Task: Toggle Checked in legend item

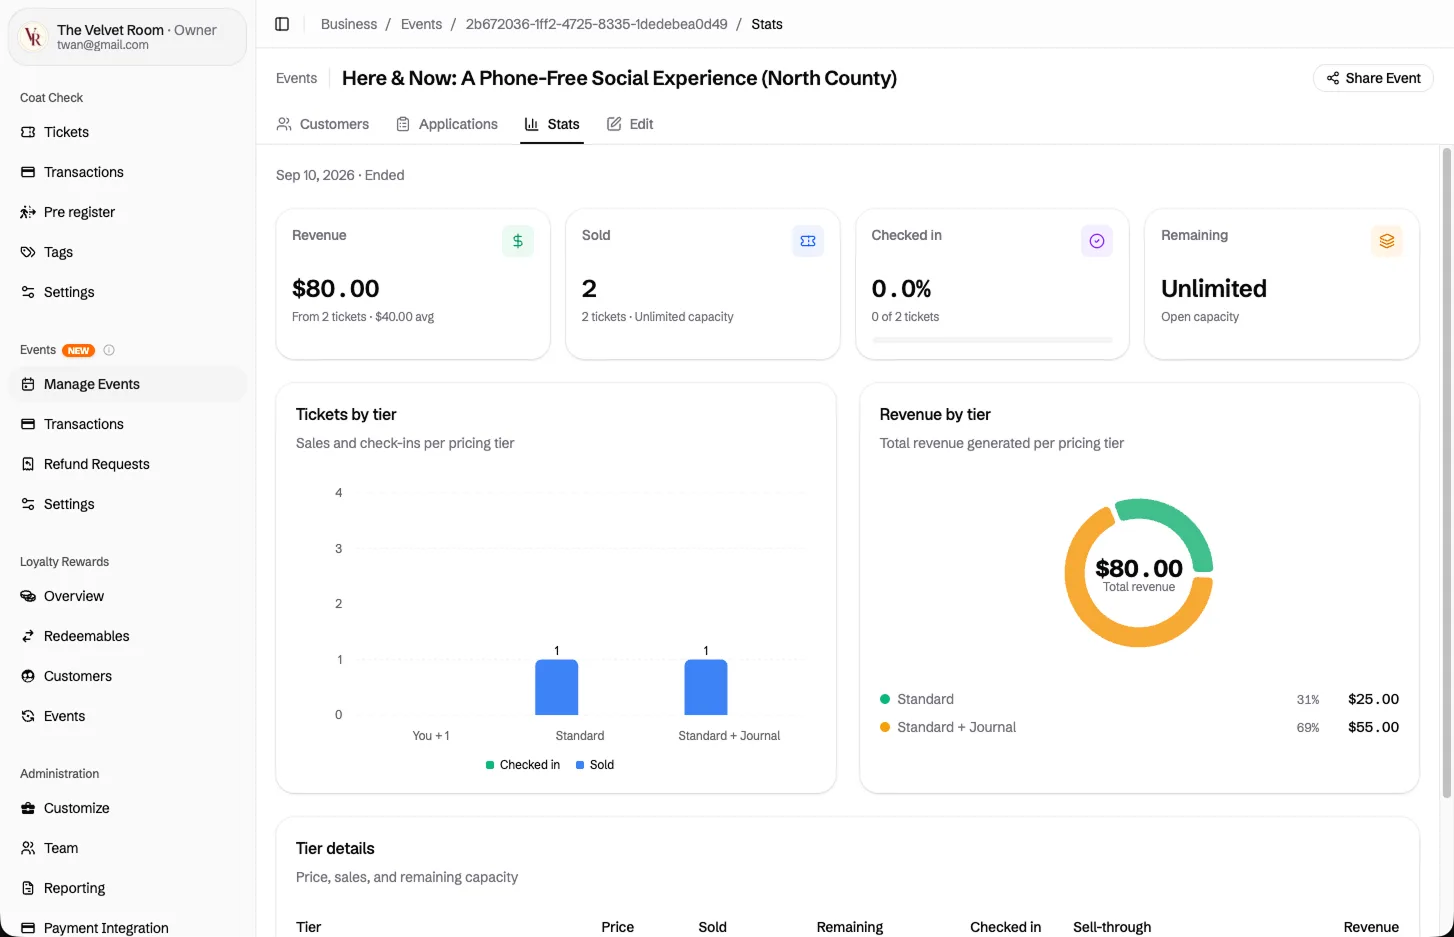Action: coord(523,765)
